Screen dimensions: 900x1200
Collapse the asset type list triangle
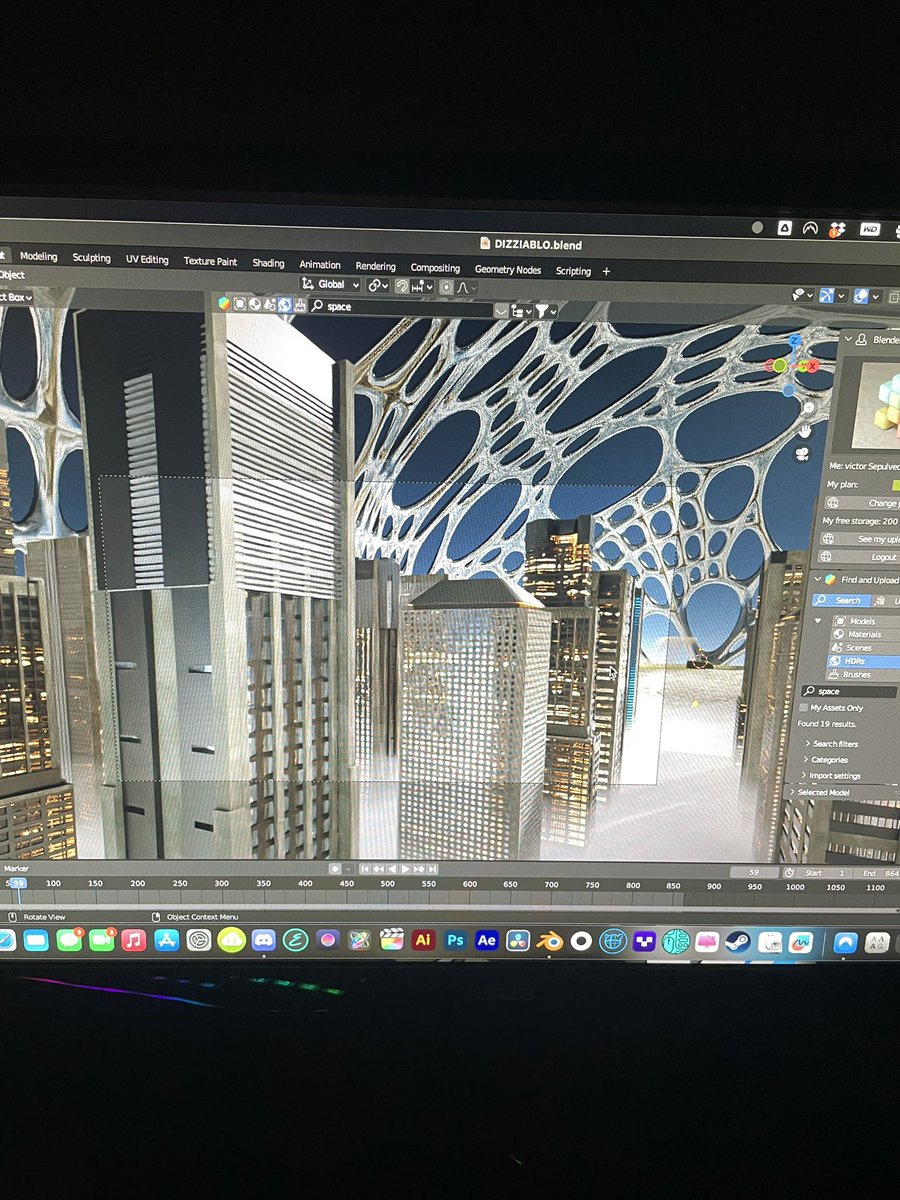click(x=820, y=620)
